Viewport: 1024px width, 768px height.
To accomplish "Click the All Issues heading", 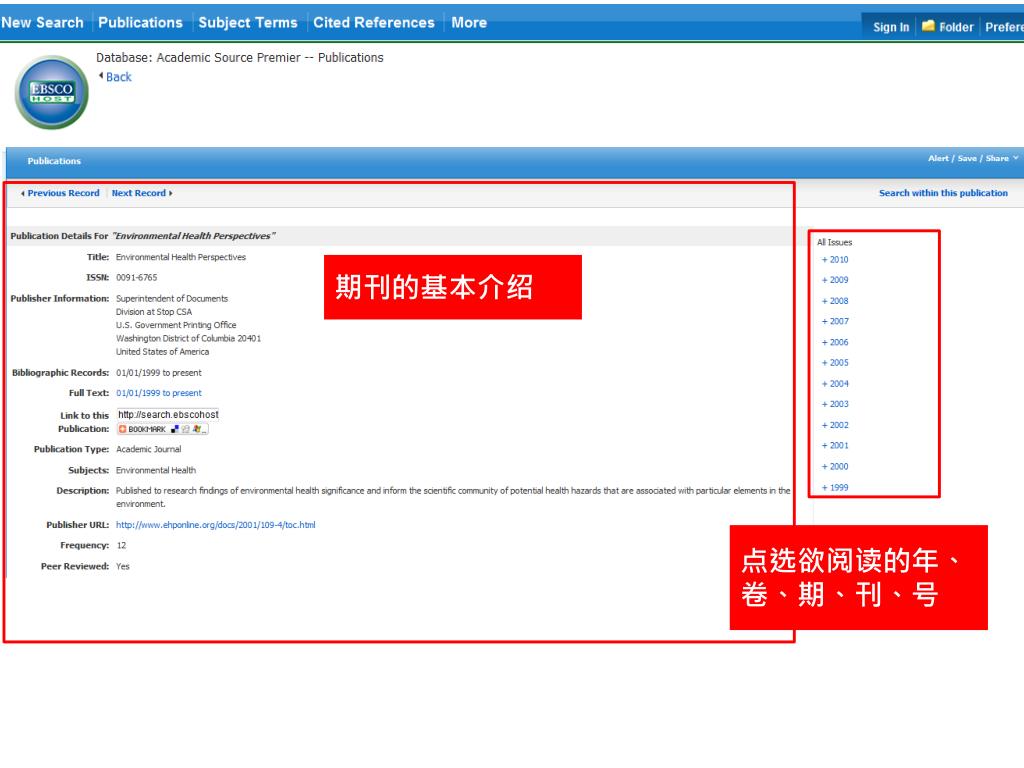I will [x=835, y=242].
